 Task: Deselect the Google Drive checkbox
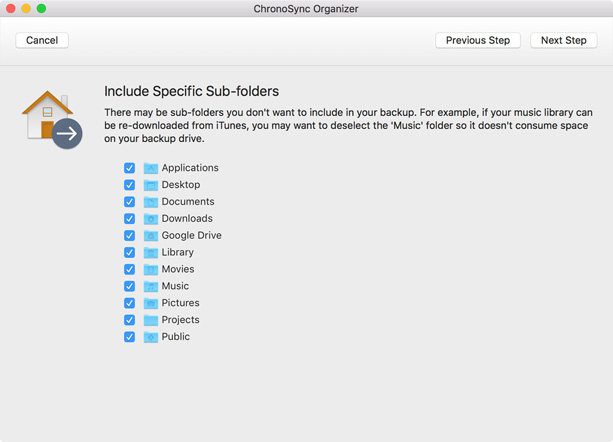(x=129, y=236)
